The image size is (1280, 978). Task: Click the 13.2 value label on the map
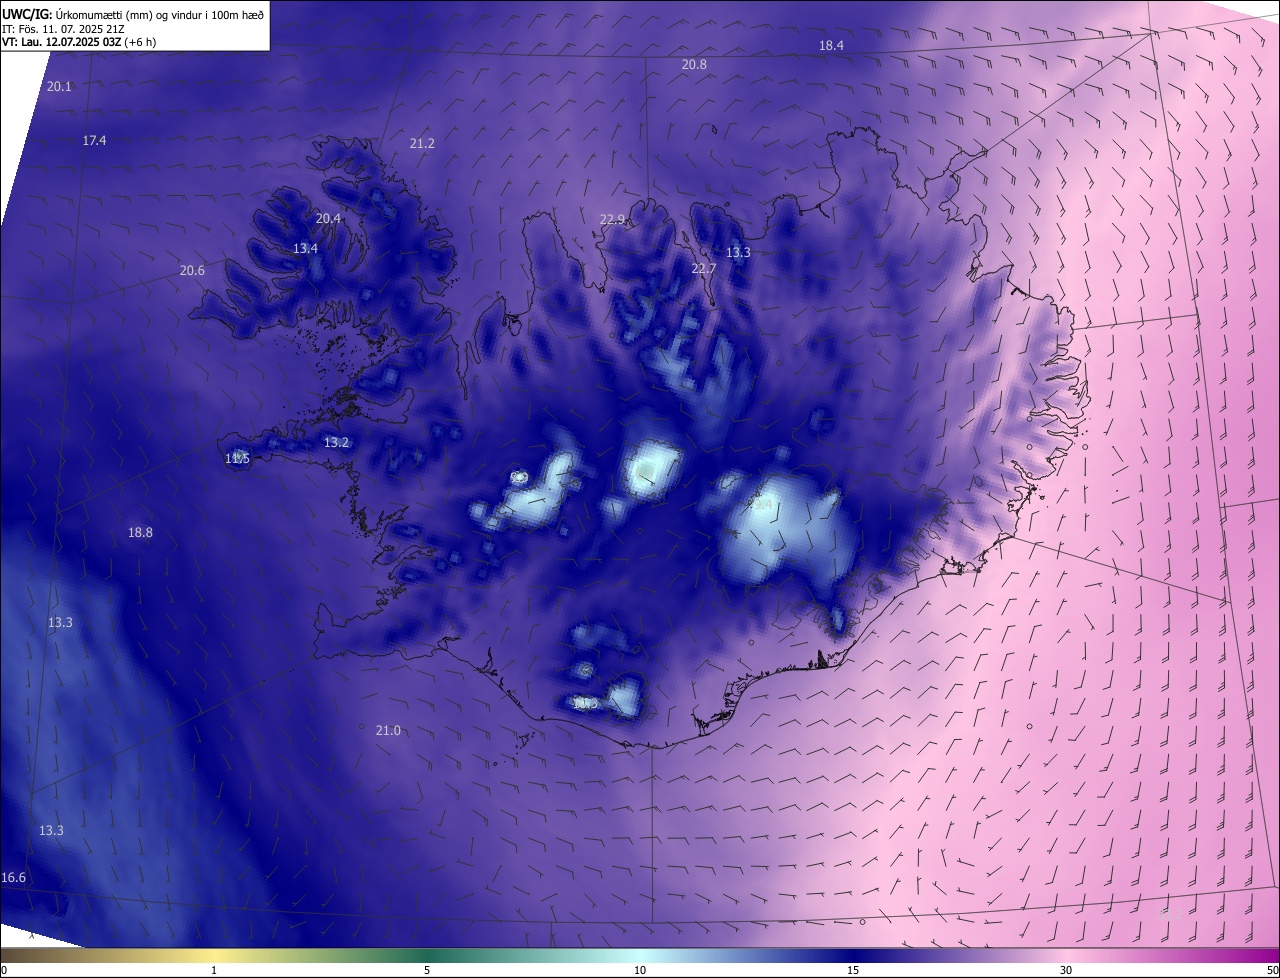(336, 442)
